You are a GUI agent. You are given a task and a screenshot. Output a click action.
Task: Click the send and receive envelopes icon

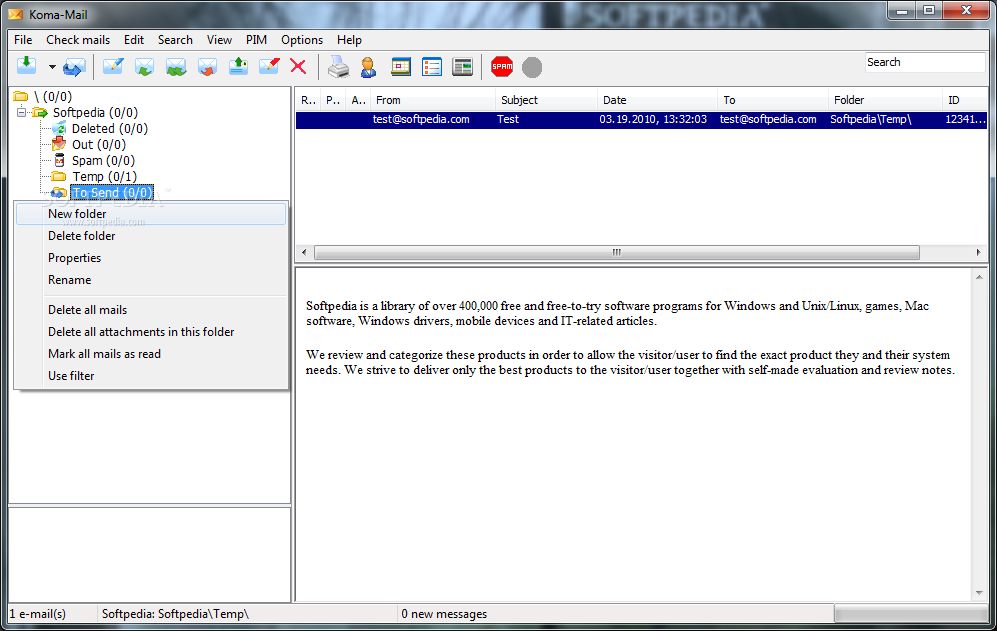(x=74, y=67)
